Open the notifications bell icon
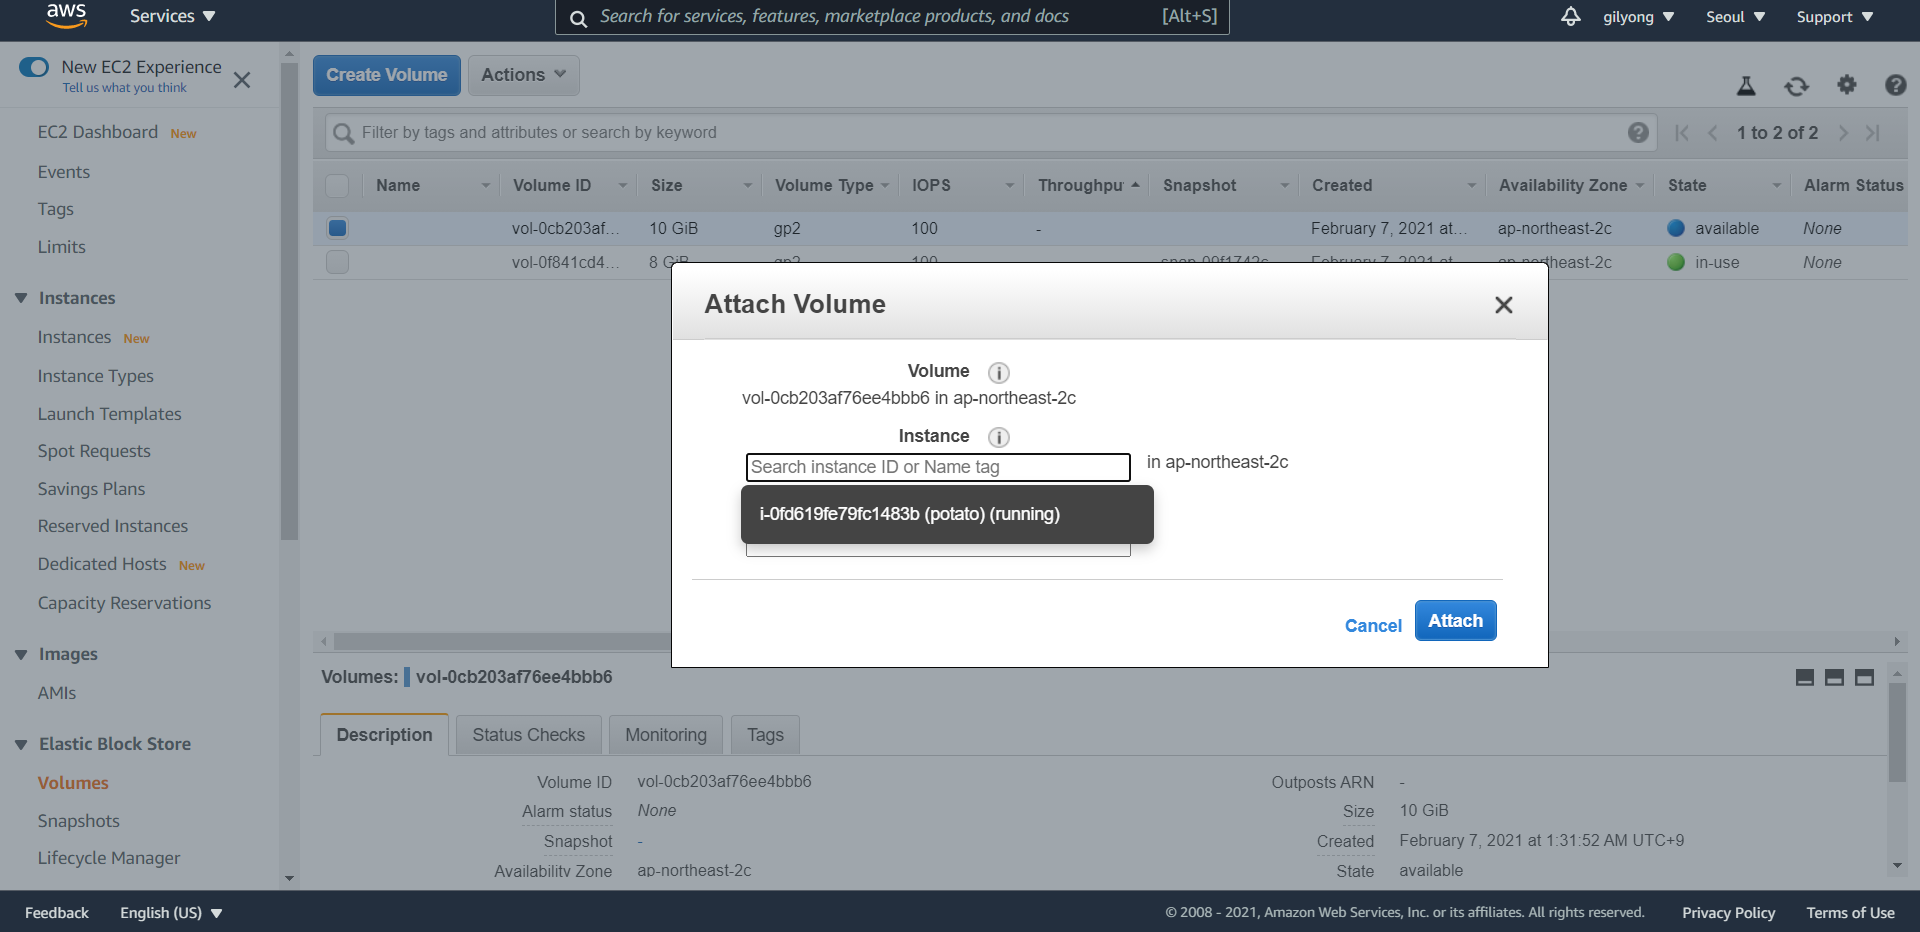 (x=1571, y=16)
